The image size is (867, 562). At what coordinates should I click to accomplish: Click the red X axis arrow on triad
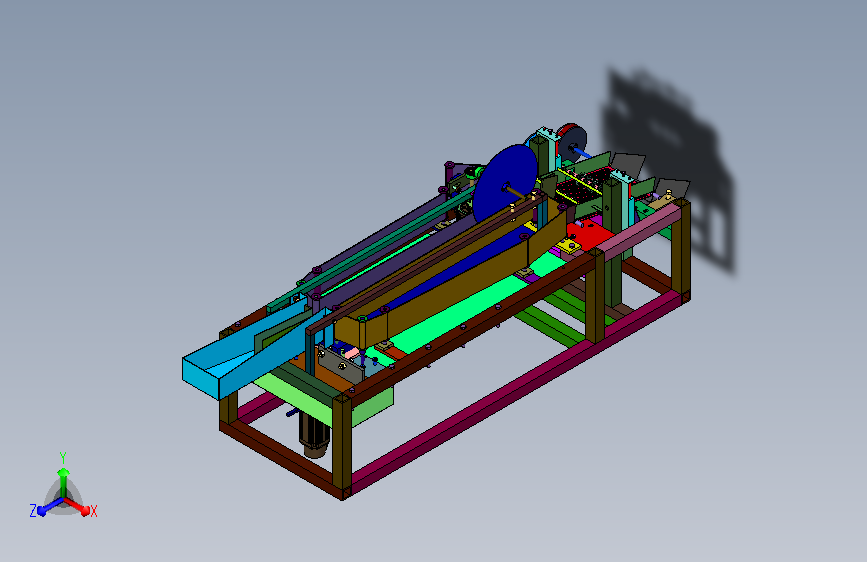(x=79, y=506)
